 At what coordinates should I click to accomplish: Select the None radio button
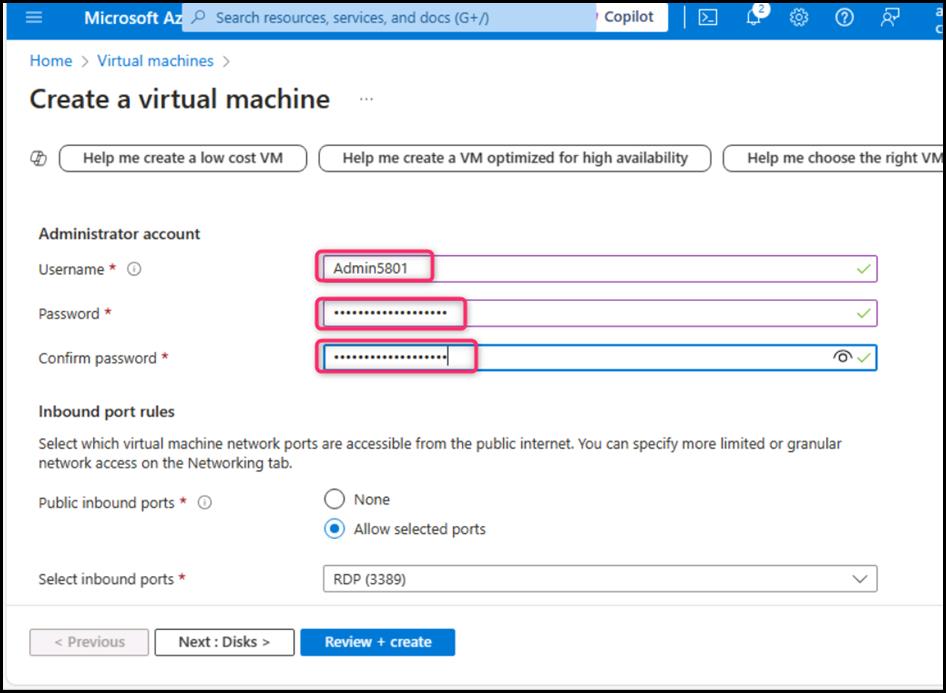tap(334, 499)
